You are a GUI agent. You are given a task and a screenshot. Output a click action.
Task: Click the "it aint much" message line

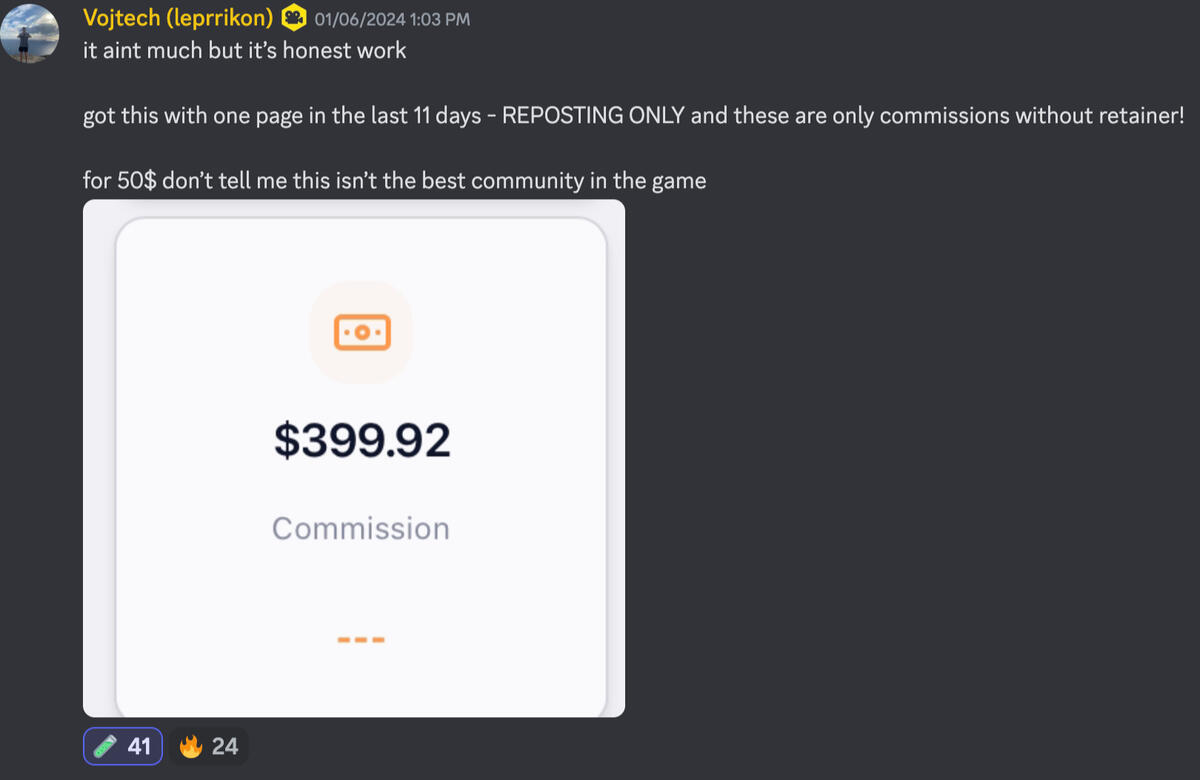pos(244,50)
